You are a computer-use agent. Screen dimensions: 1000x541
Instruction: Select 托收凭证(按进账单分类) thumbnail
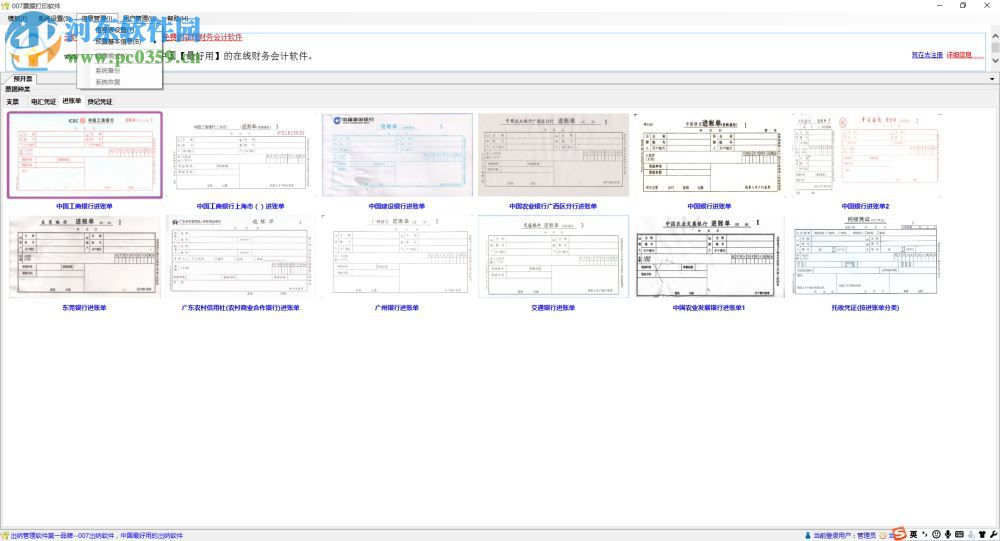pos(865,256)
